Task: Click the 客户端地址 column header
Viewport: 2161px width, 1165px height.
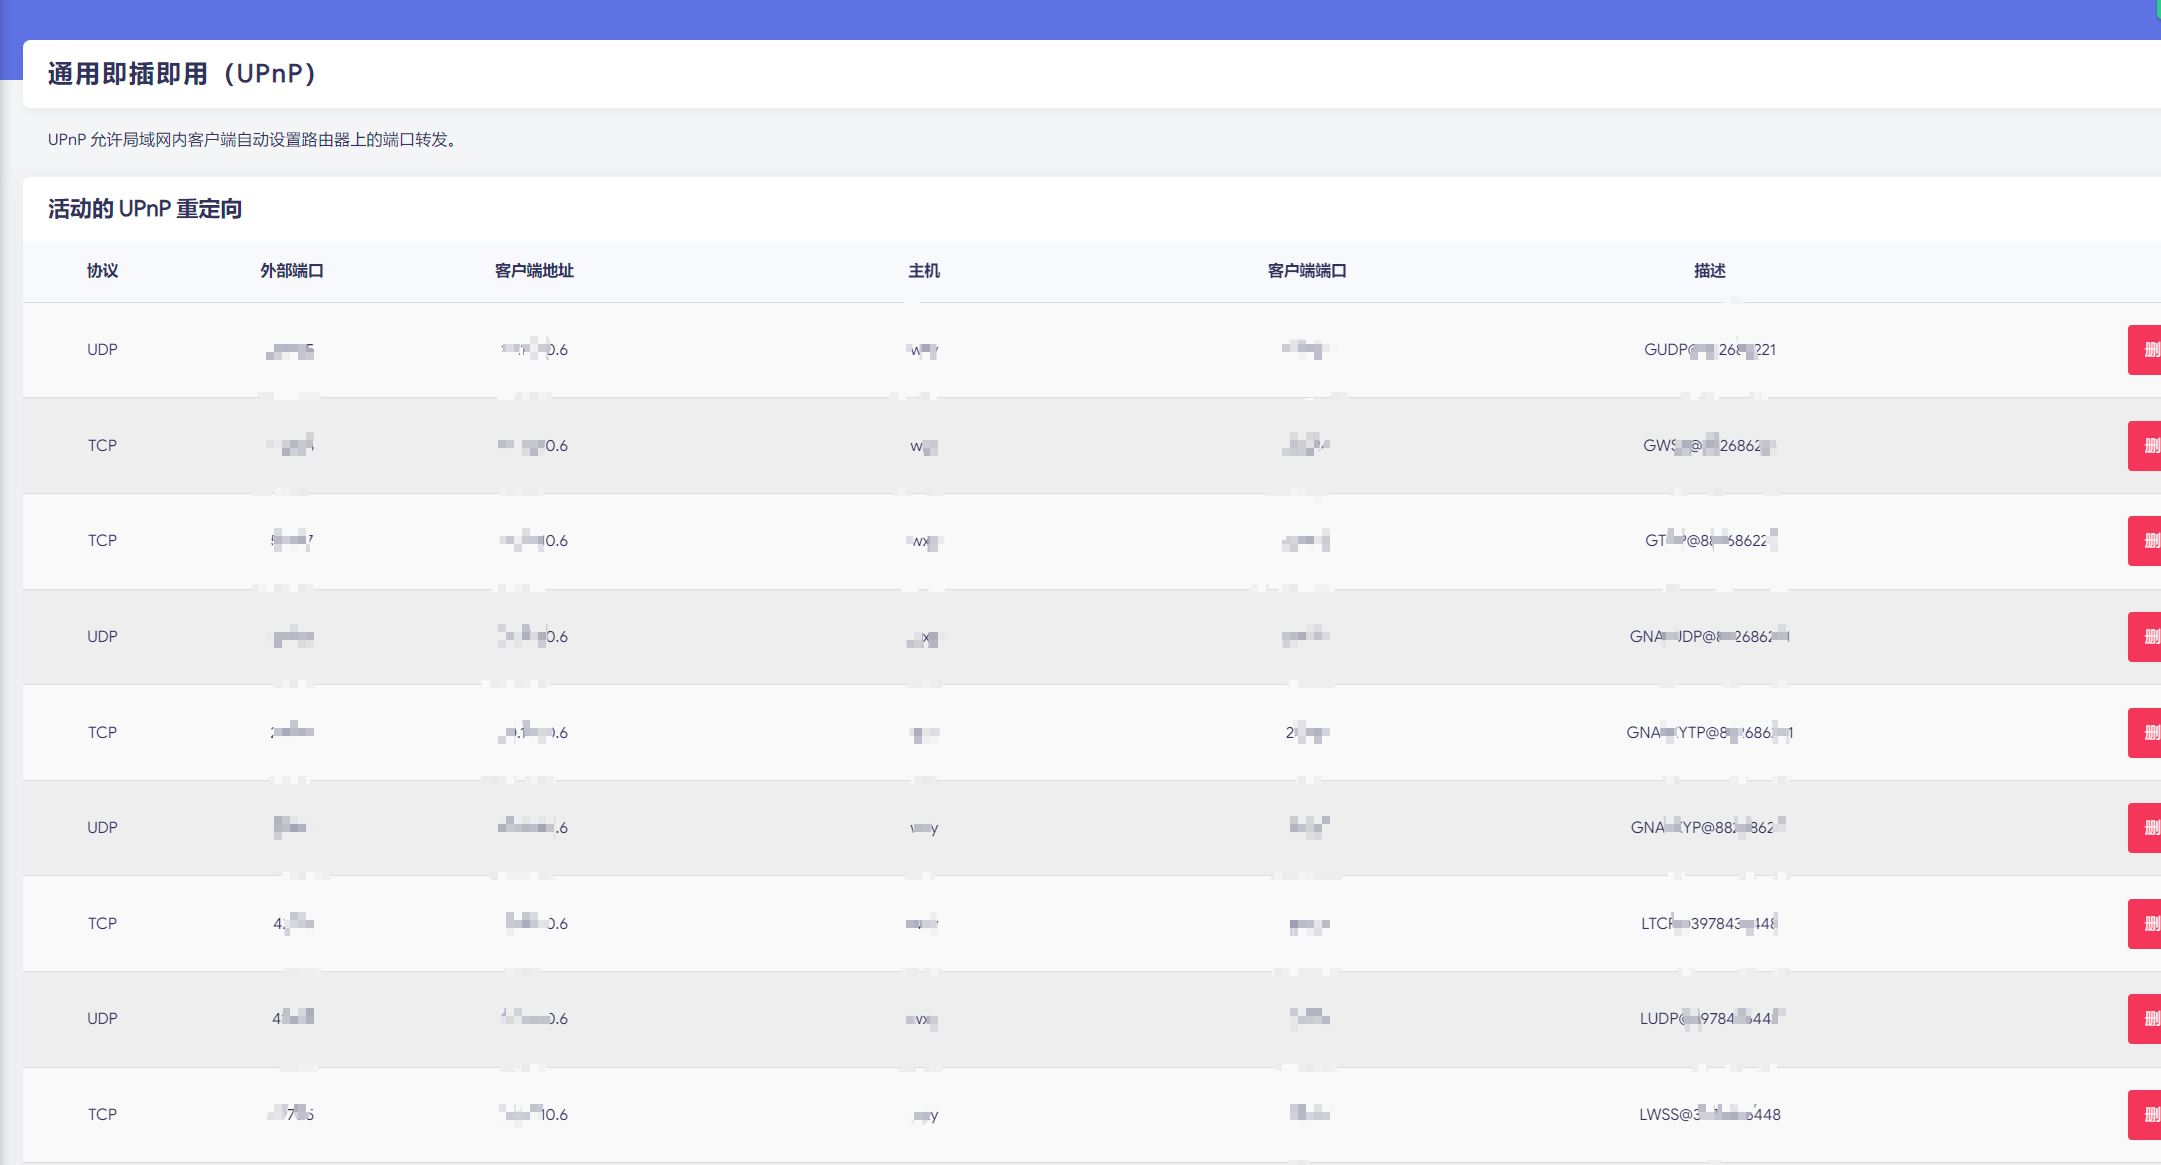Action: [534, 271]
